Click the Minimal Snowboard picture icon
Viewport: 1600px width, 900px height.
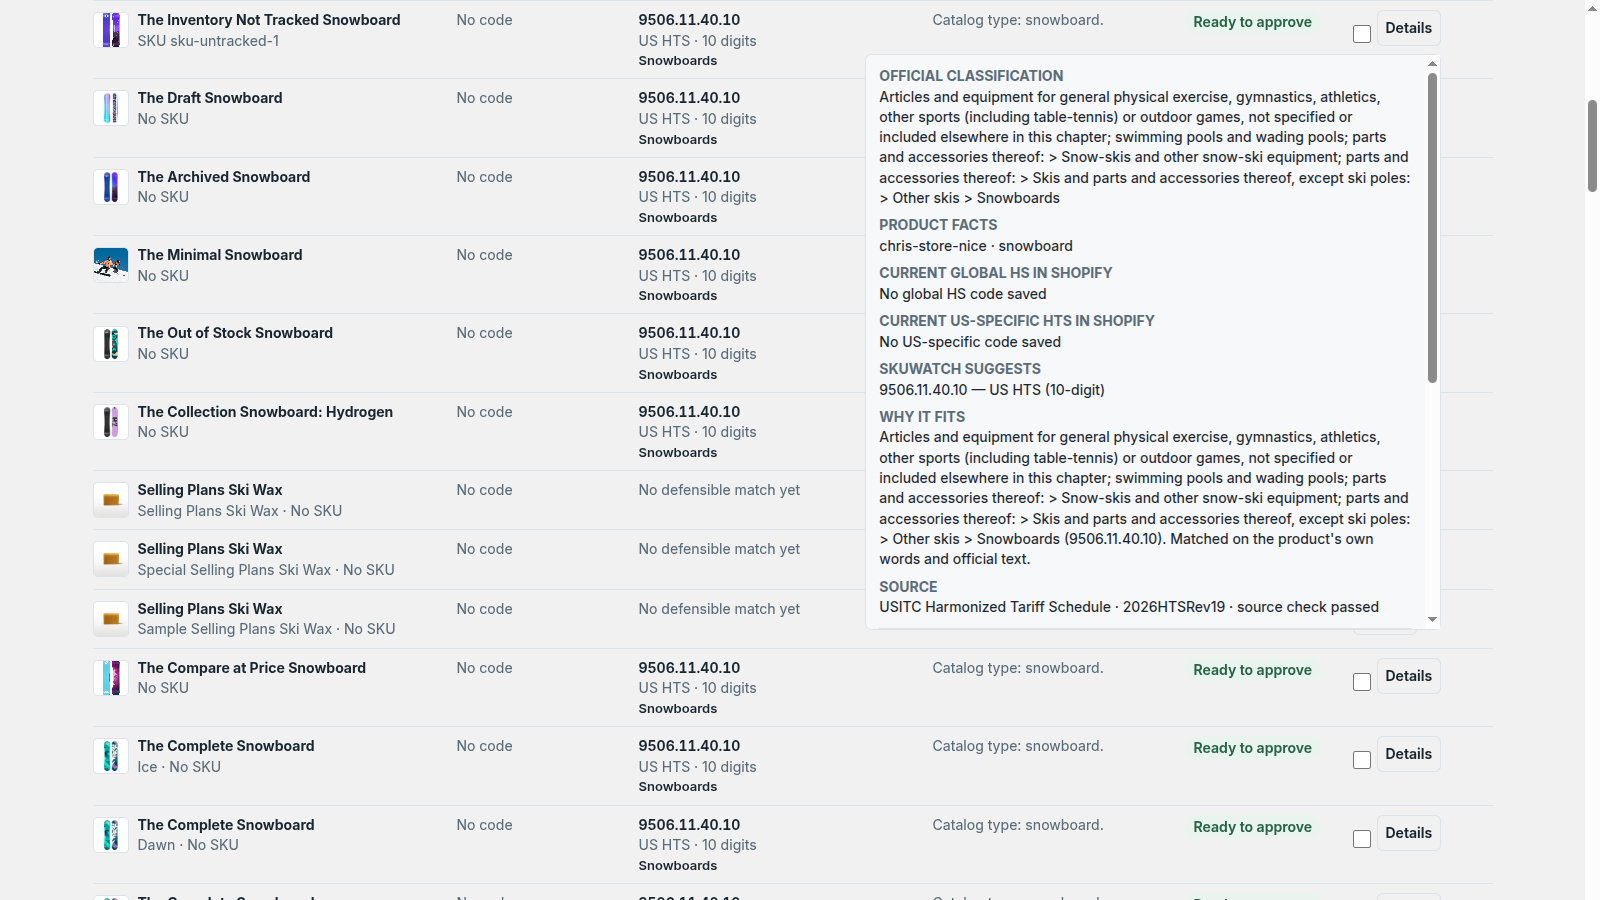point(111,265)
